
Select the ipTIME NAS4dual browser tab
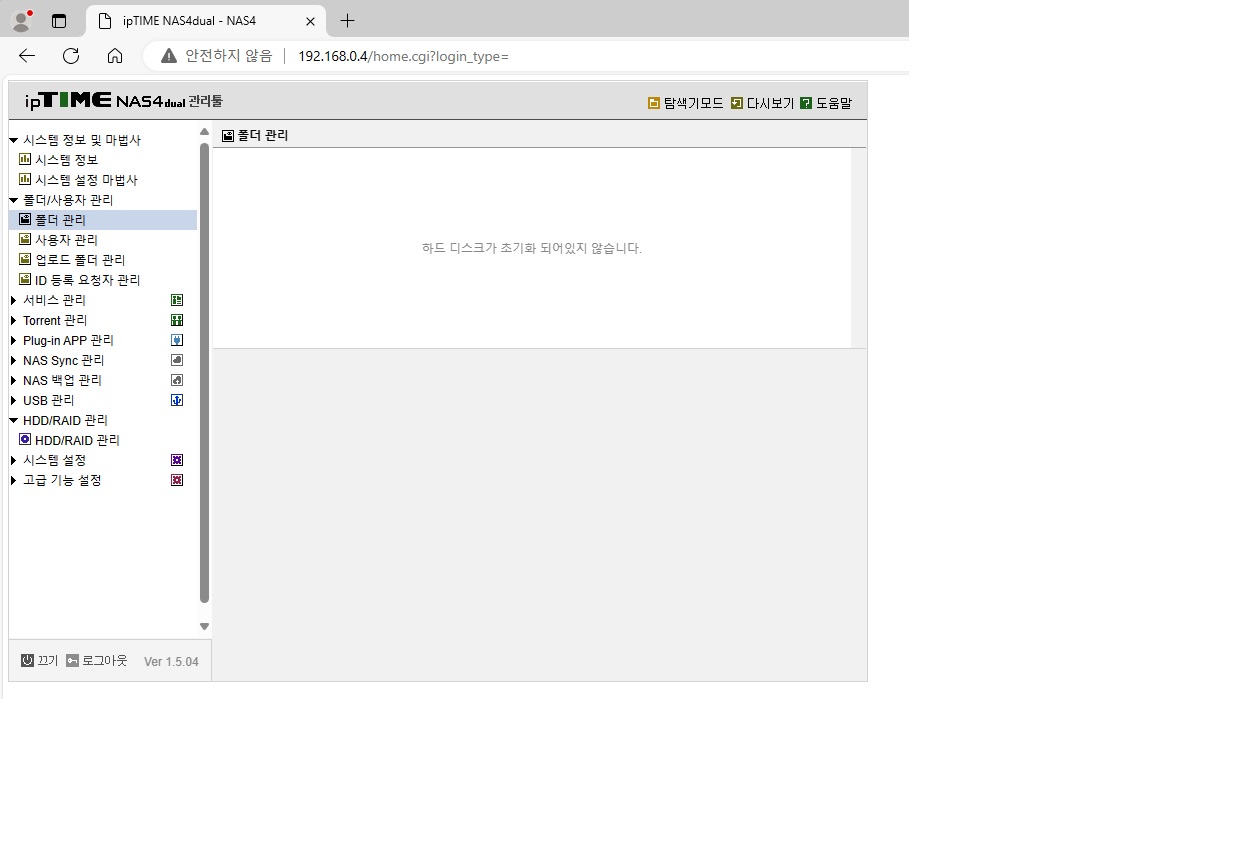(x=205, y=21)
